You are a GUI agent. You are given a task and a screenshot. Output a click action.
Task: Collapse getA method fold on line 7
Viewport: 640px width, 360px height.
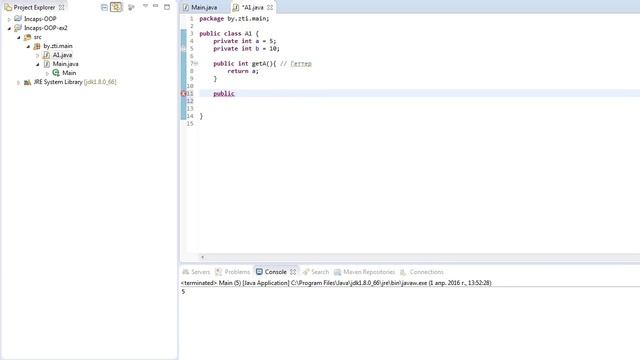[196, 63]
